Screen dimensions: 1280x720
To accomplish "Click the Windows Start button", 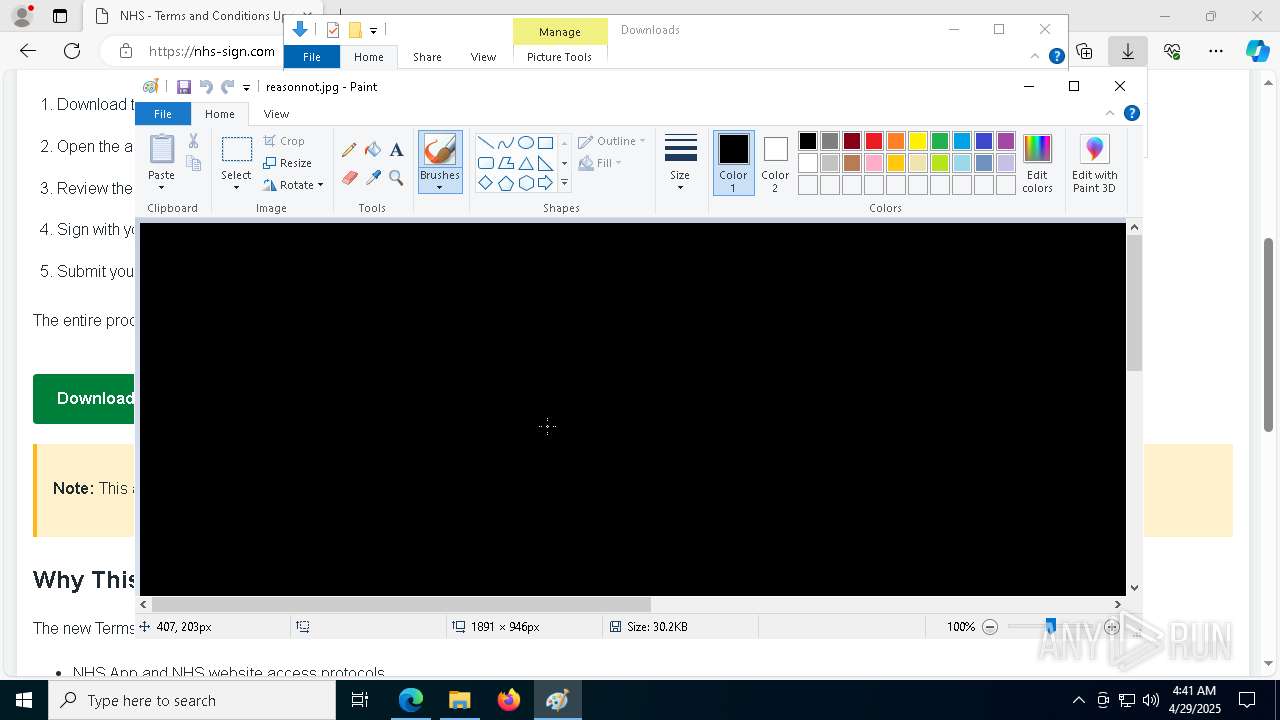I will coord(24,700).
